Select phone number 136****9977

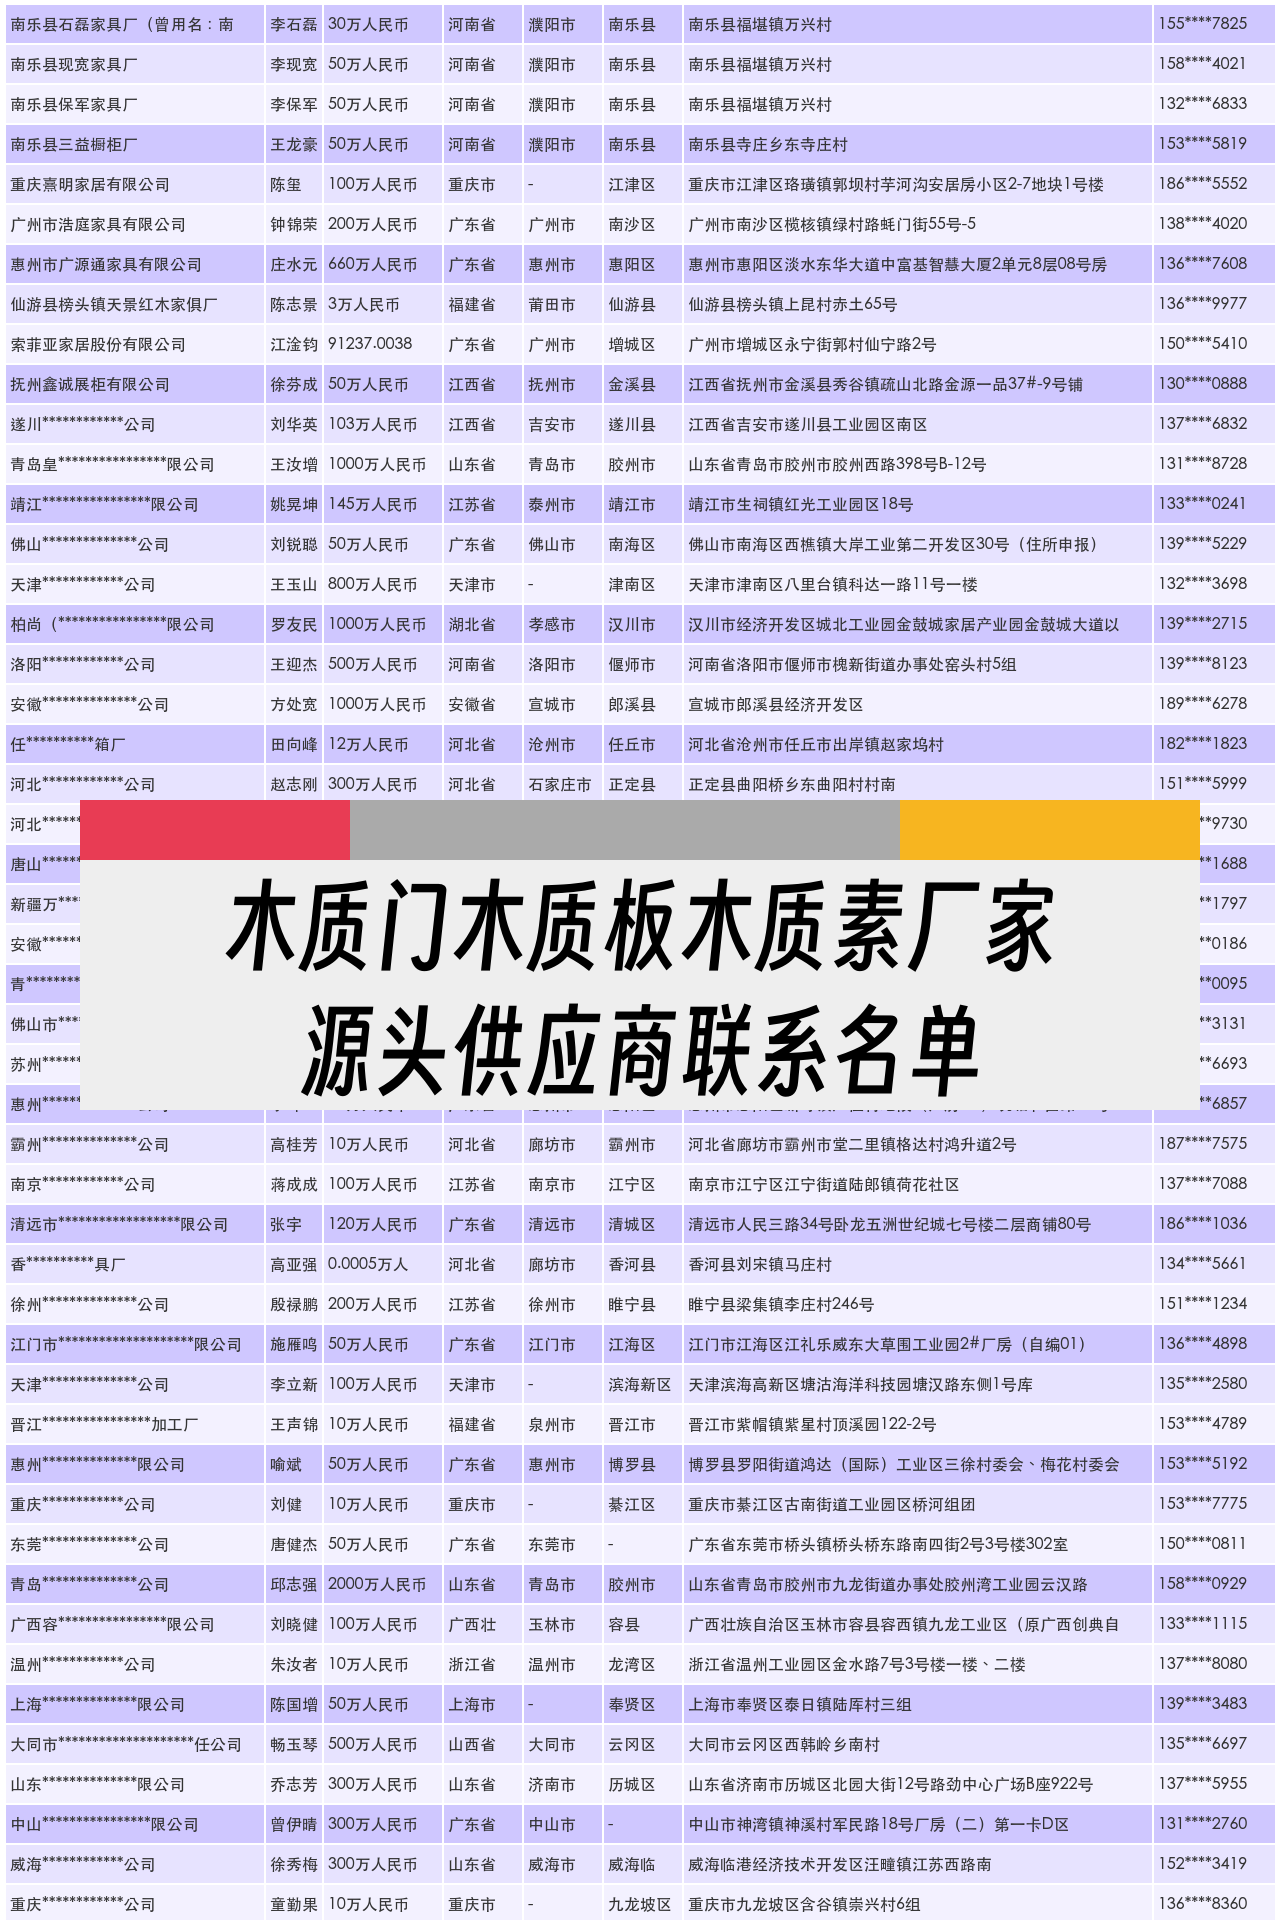point(1202,304)
